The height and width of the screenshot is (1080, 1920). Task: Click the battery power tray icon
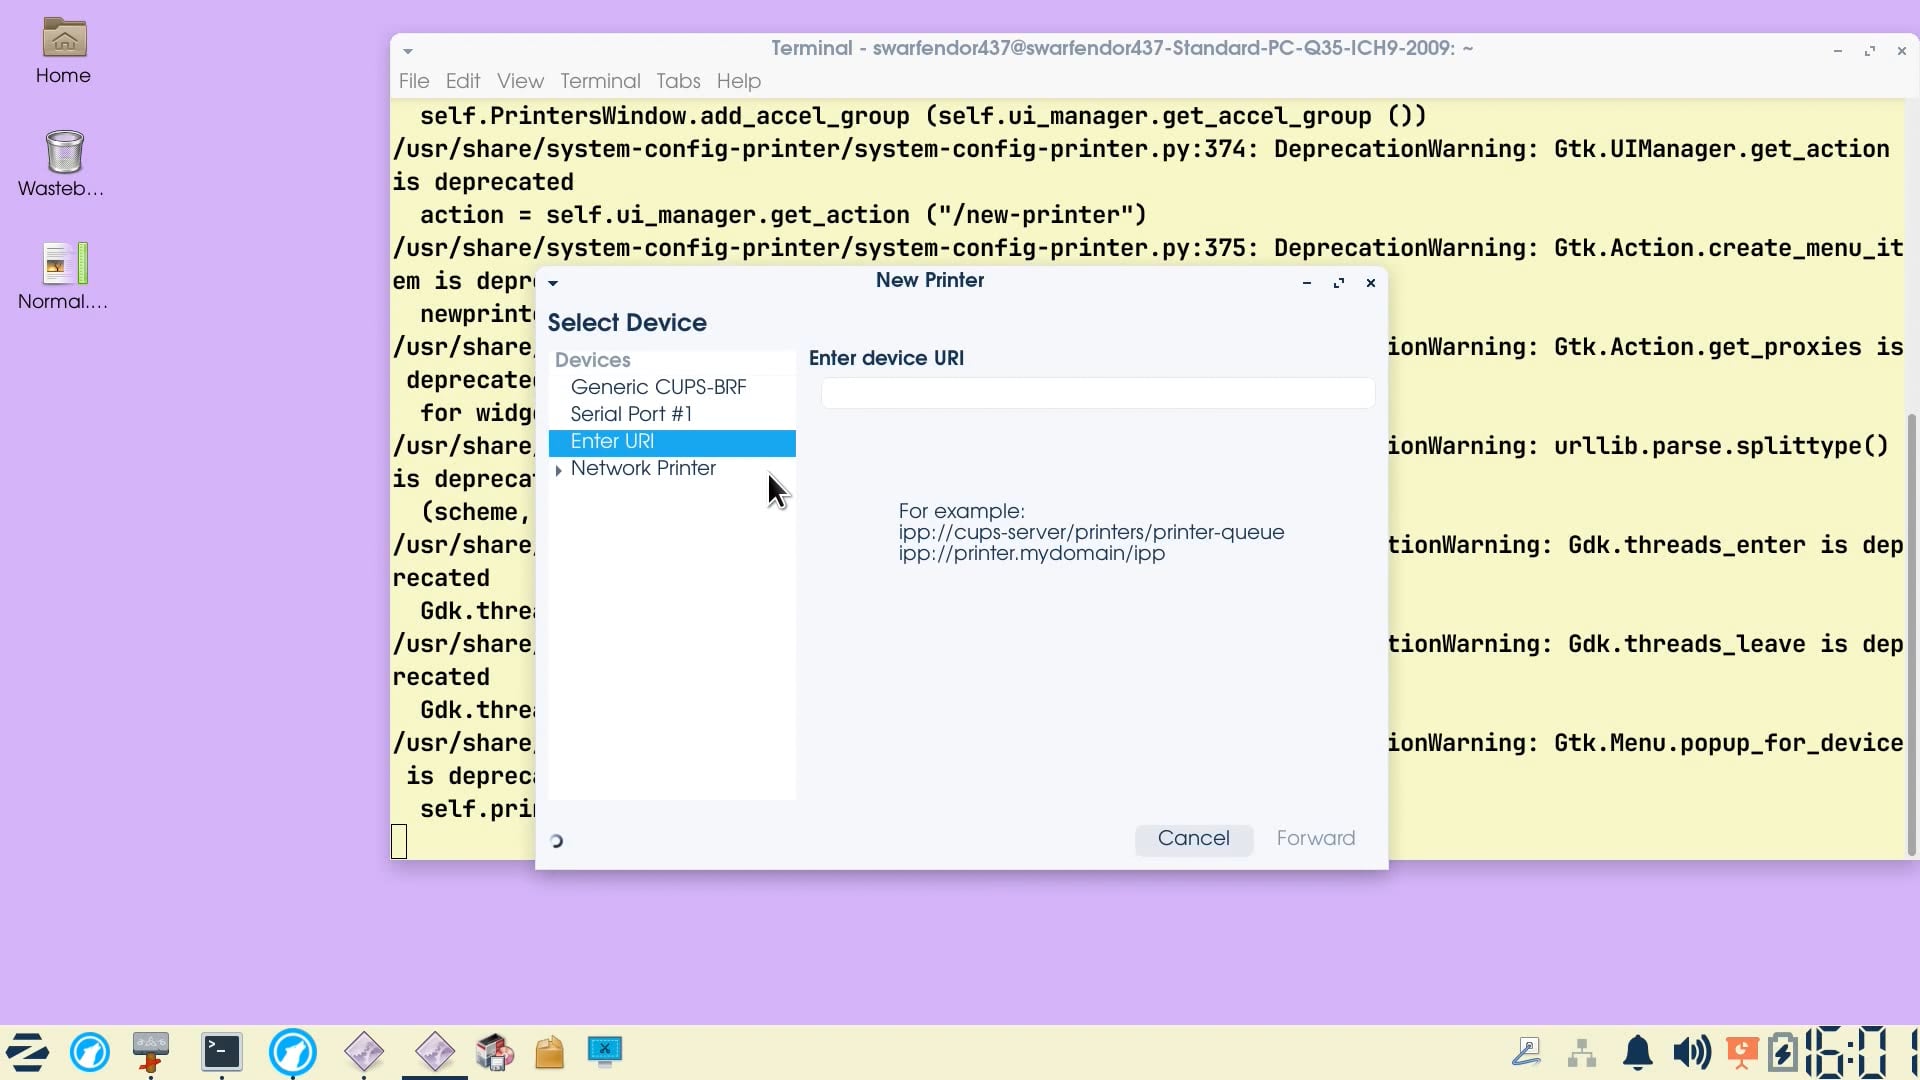point(1783,1052)
